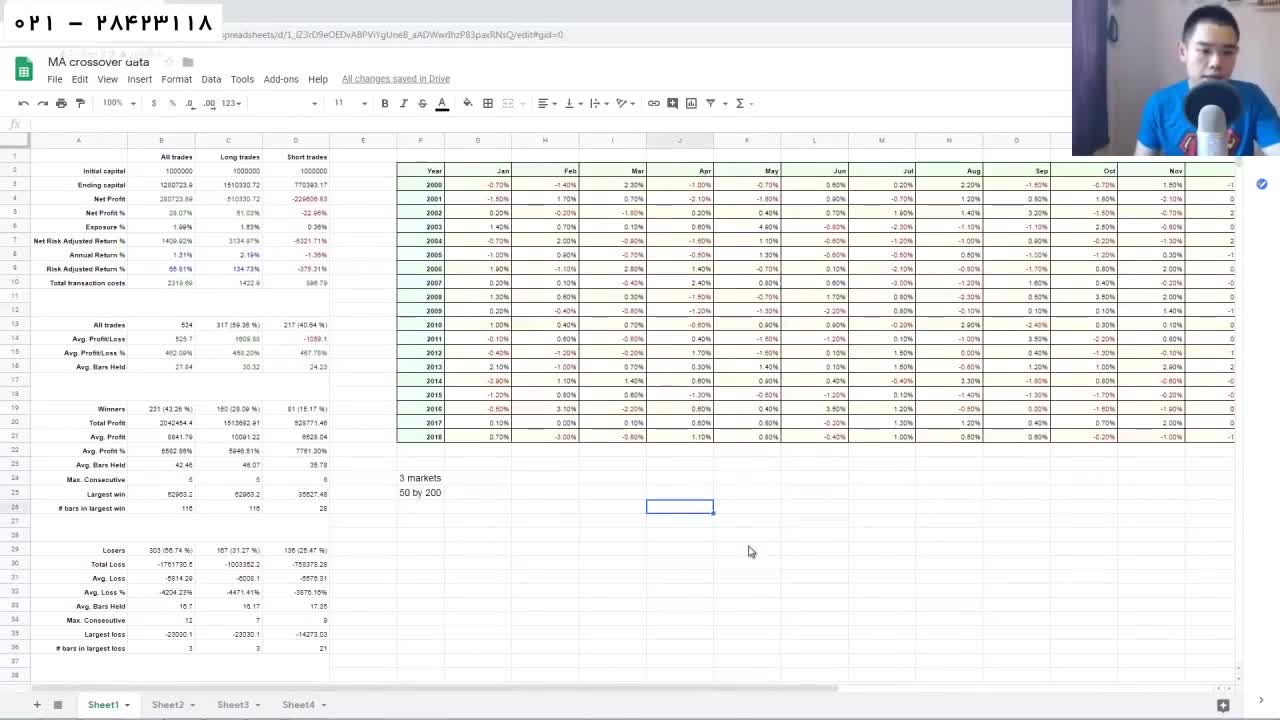This screenshot has height=720, width=1280.
Task: Click the Explore button at bottom right
Action: click(x=1223, y=705)
